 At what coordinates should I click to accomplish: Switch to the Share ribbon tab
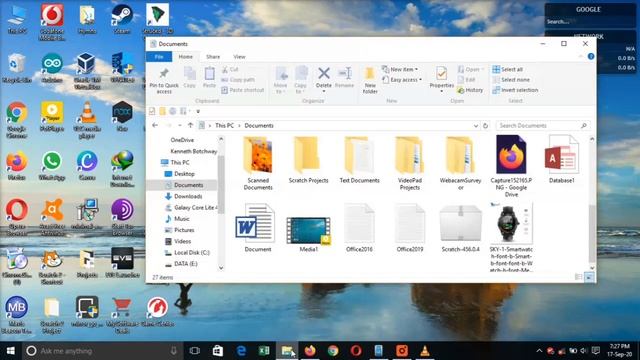(x=213, y=57)
